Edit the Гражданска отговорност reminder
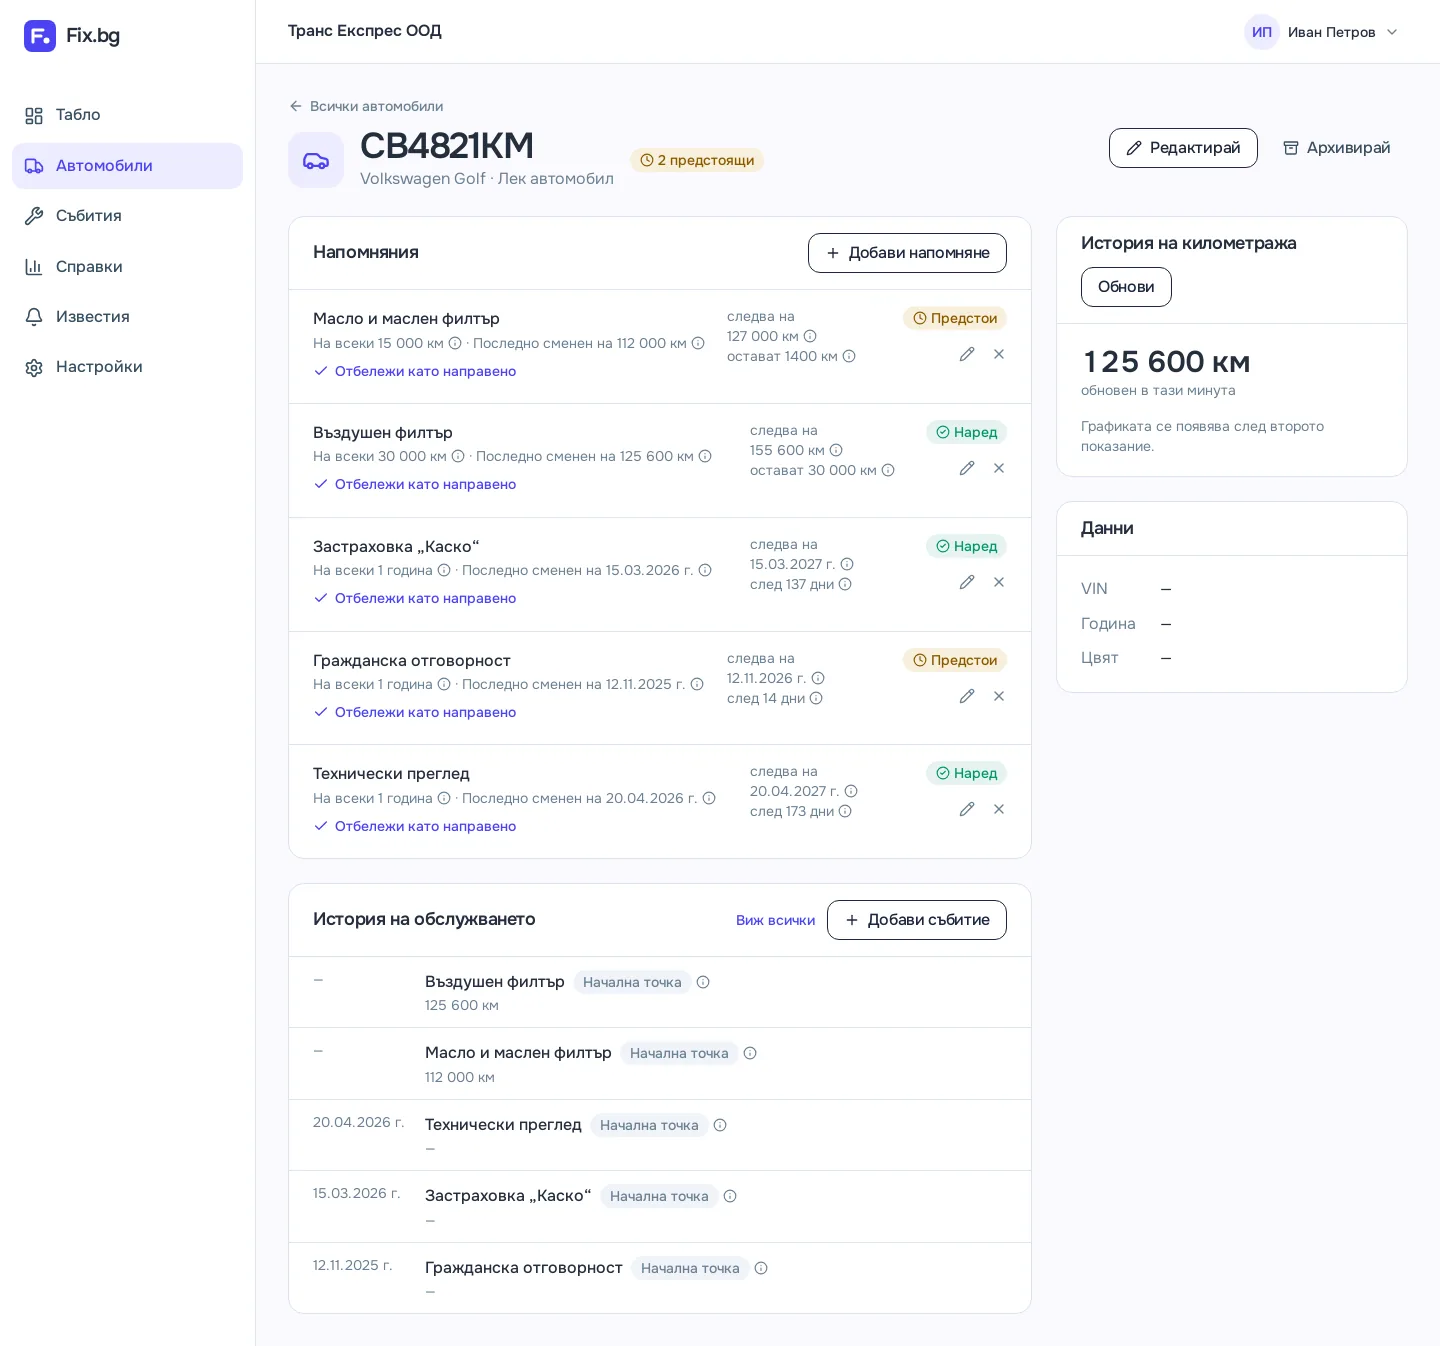The image size is (1440, 1346). 967,696
